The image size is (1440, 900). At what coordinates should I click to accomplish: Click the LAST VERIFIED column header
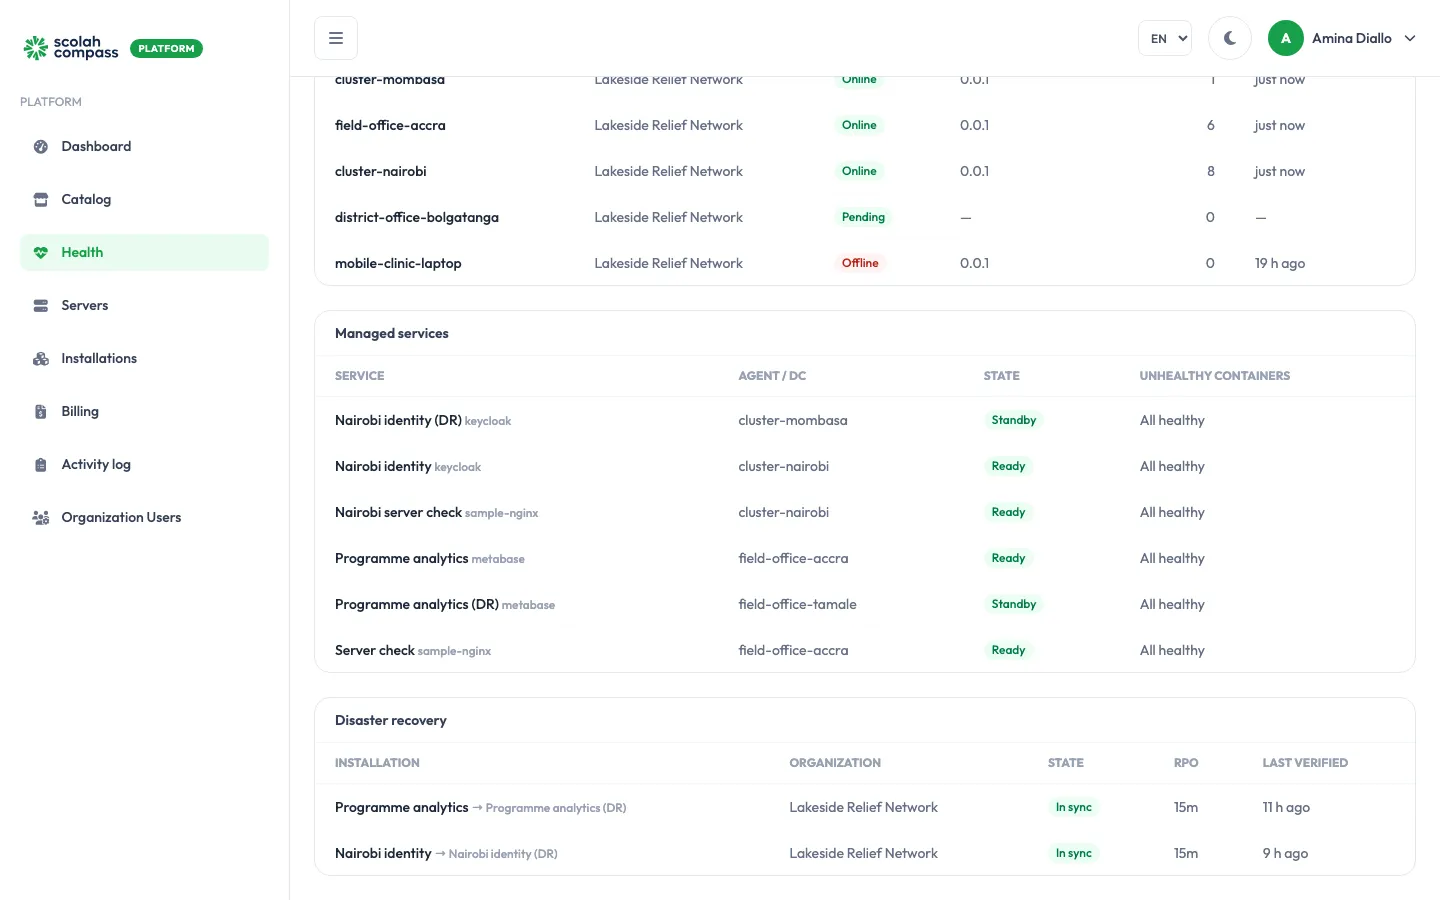pyautogui.click(x=1305, y=763)
